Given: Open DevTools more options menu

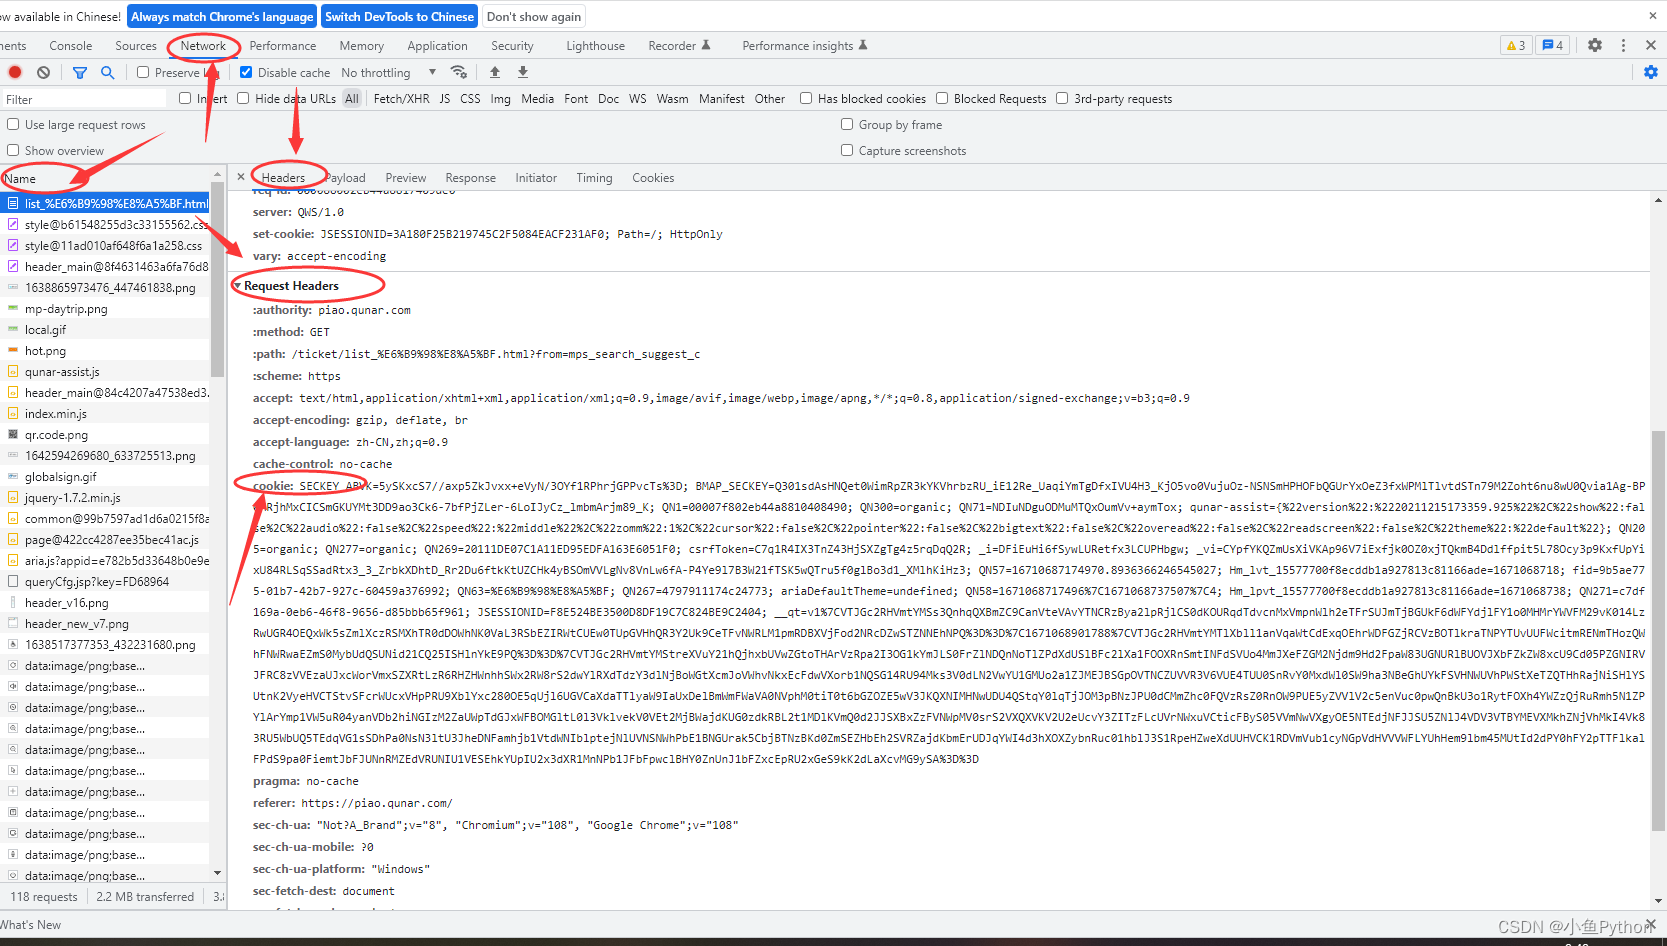Looking at the screenshot, I should [x=1623, y=45].
